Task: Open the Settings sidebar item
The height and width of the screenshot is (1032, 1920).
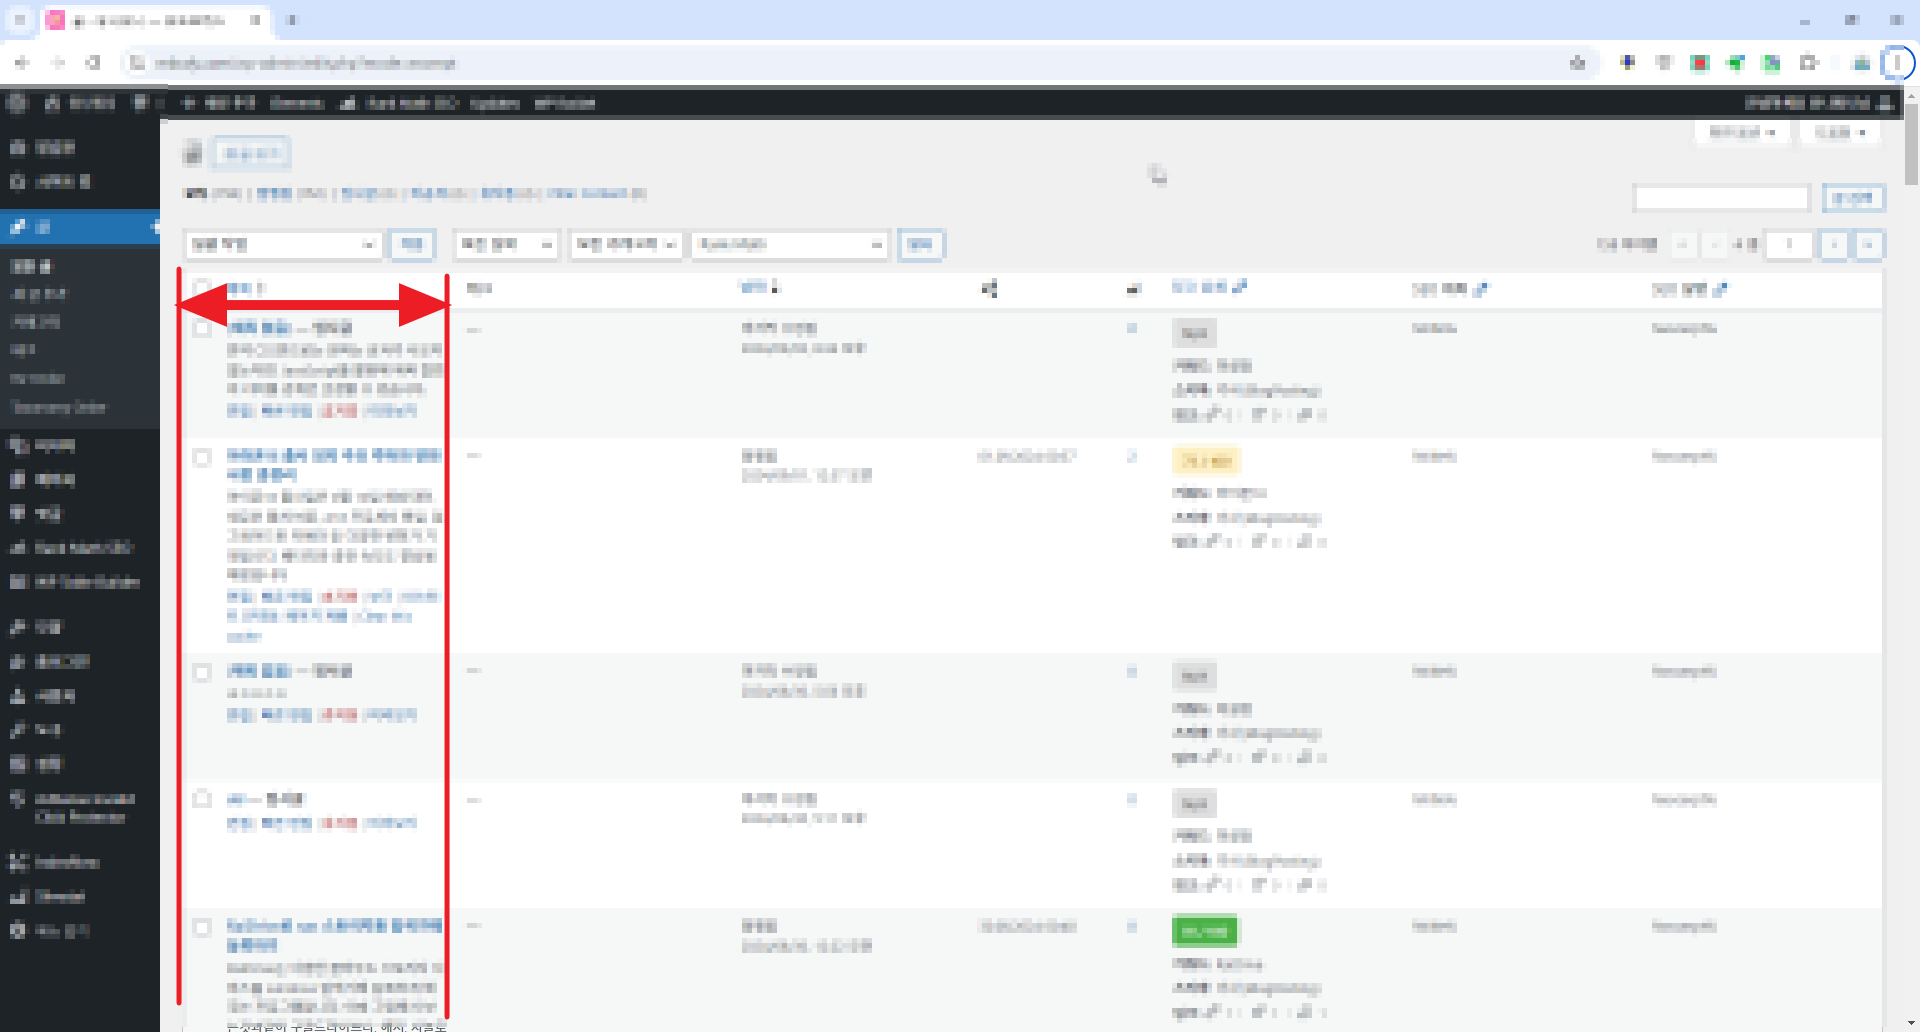Action: (80, 764)
